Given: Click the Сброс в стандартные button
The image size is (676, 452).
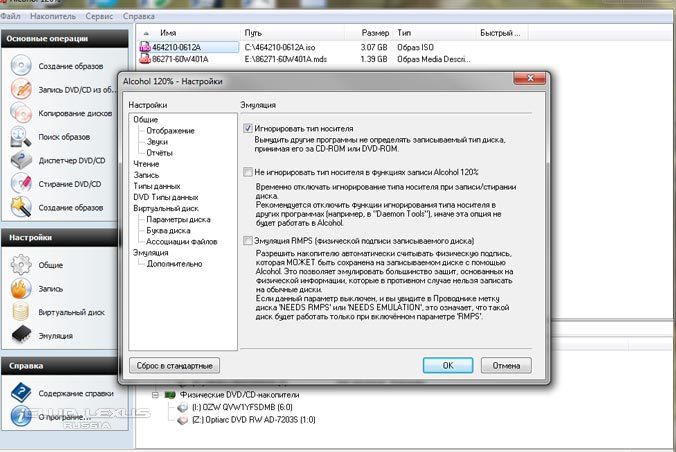Looking at the screenshot, I should (x=173, y=365).
